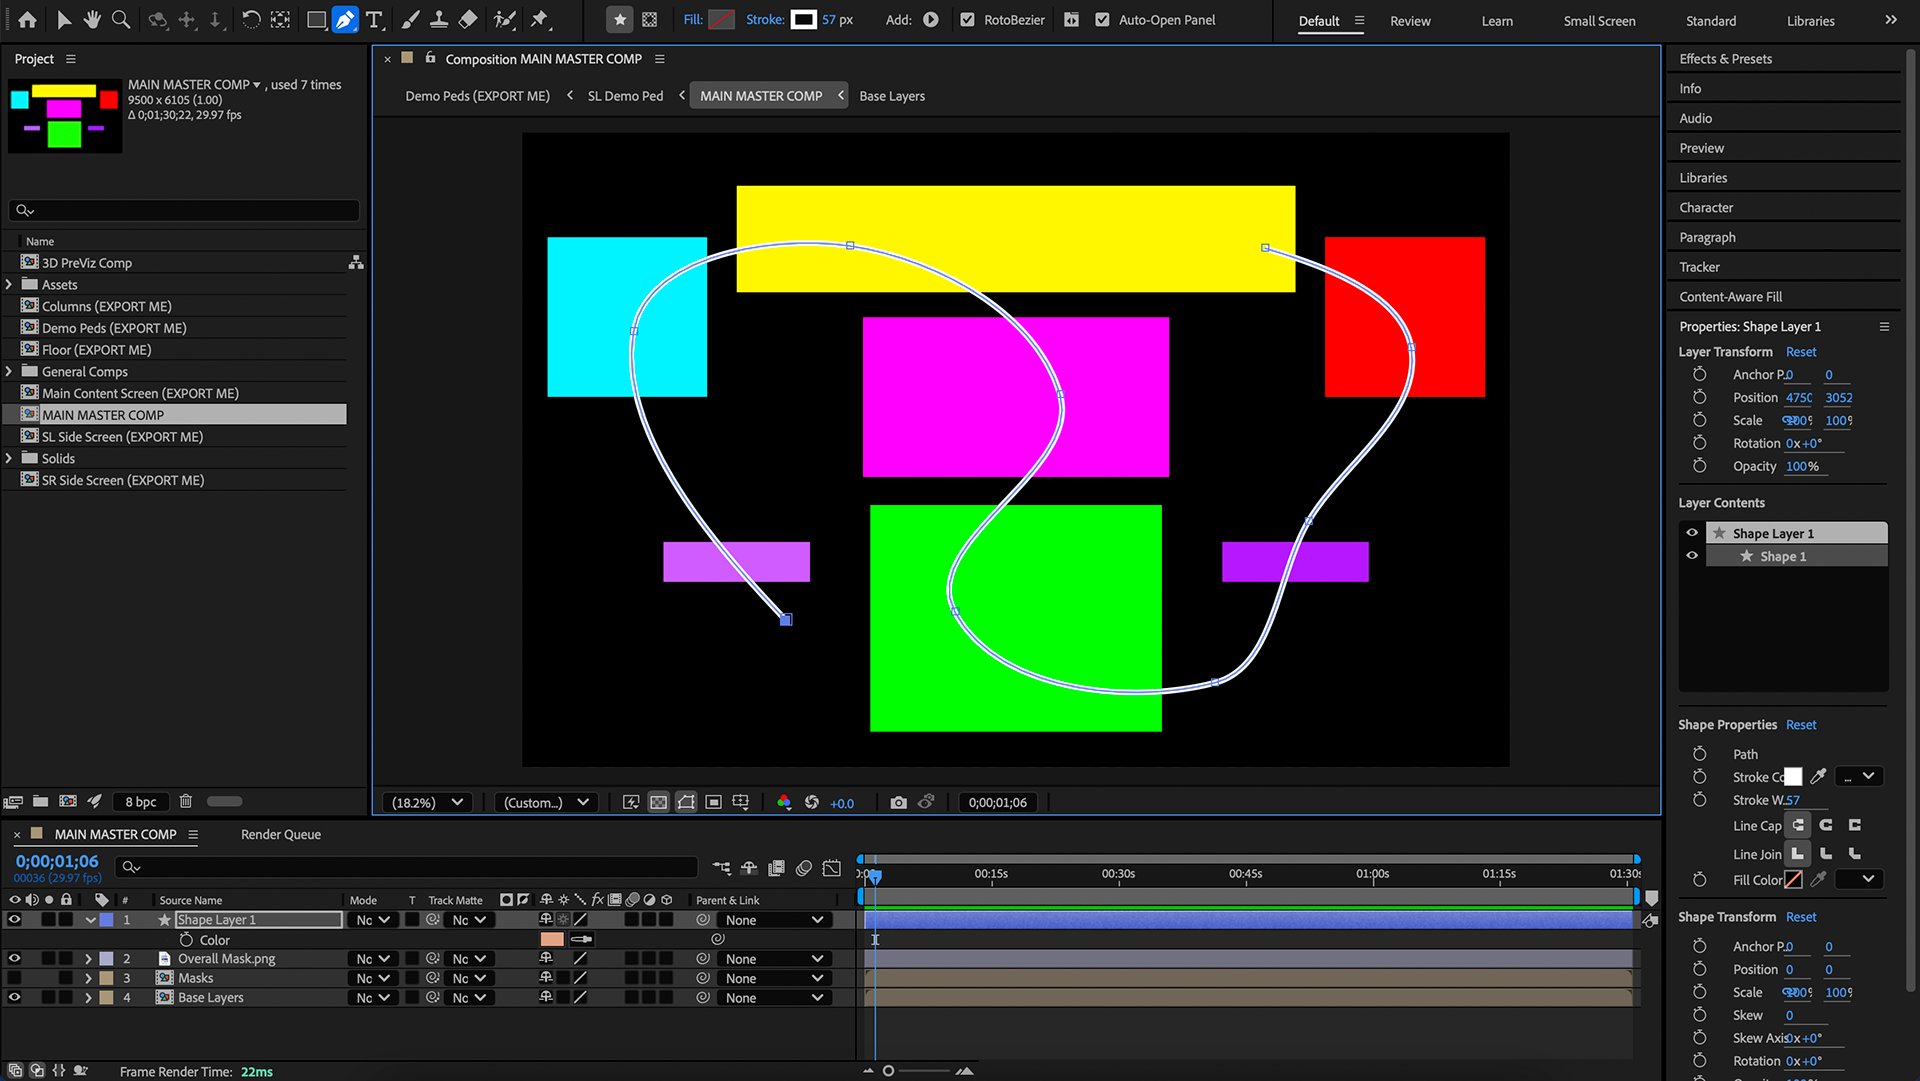Image resolution: width=1920 pixels, height=1081 pixels.
Task: Hide Base Layers layer eye
Action: [14, 997]
